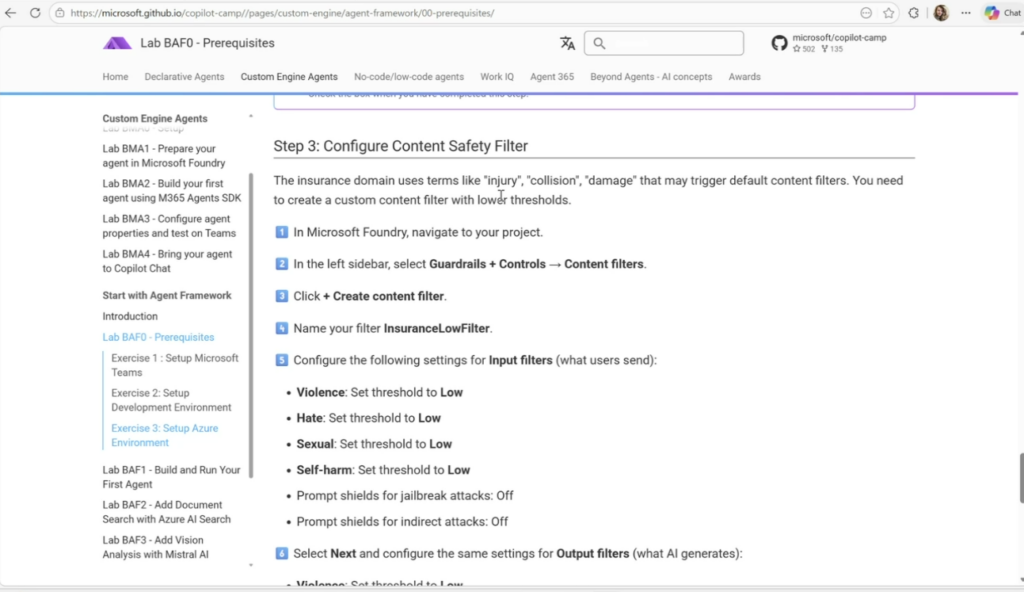1024x592 pixels.
Task: Go to the Awards tab
Action: pos(744,77)
